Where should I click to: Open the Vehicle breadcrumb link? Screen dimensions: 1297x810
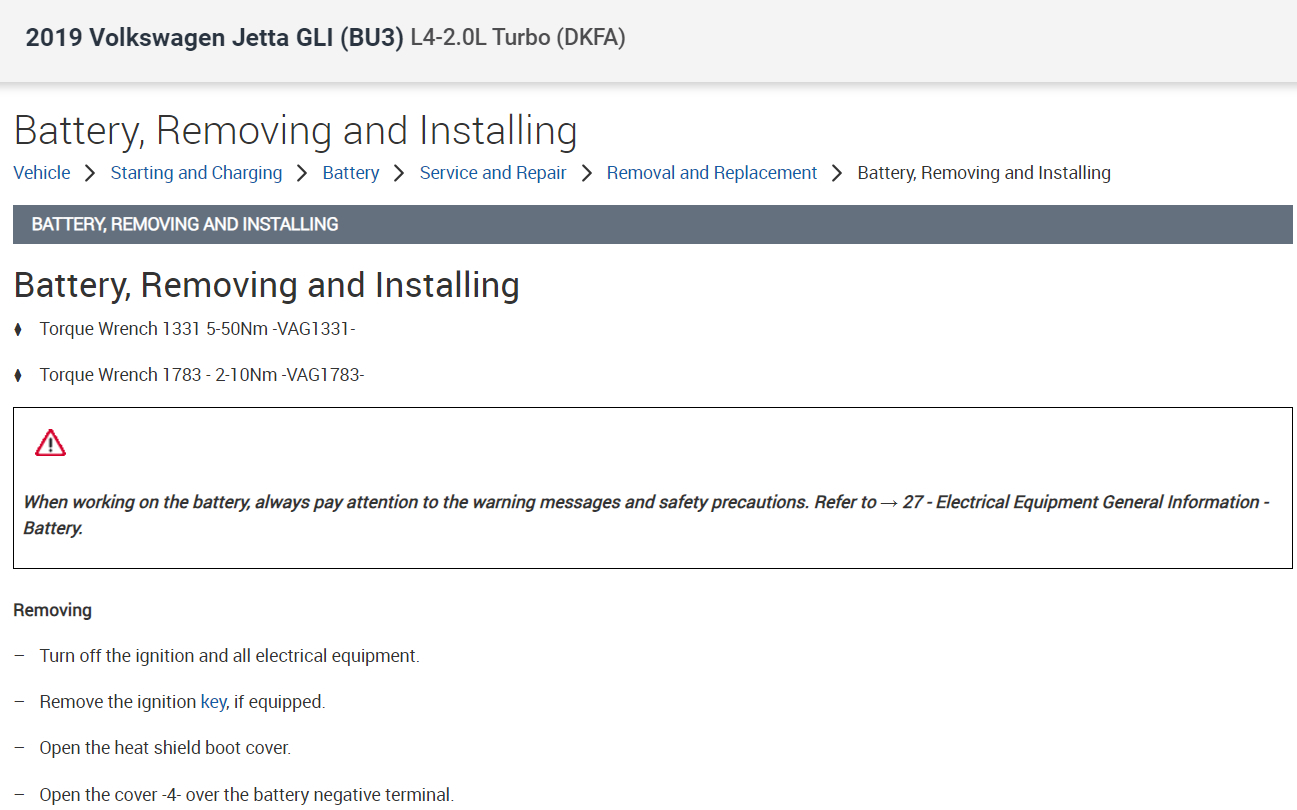[42, 173]
